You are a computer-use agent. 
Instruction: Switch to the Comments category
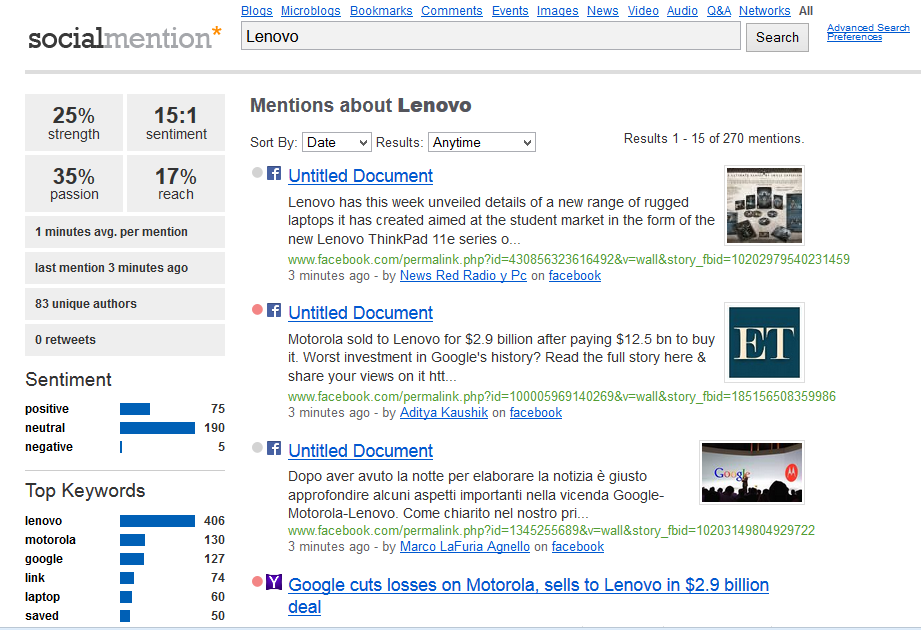click(452, 11)
